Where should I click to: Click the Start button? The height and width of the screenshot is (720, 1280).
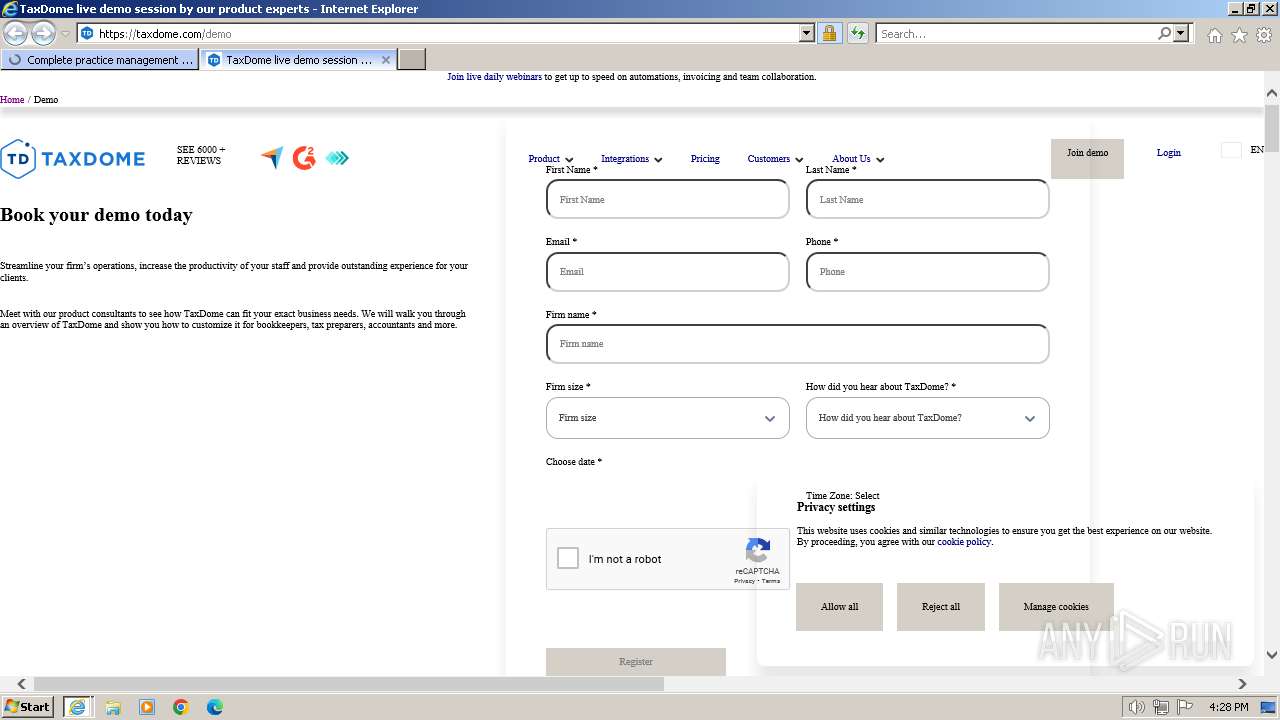(28, 707)
